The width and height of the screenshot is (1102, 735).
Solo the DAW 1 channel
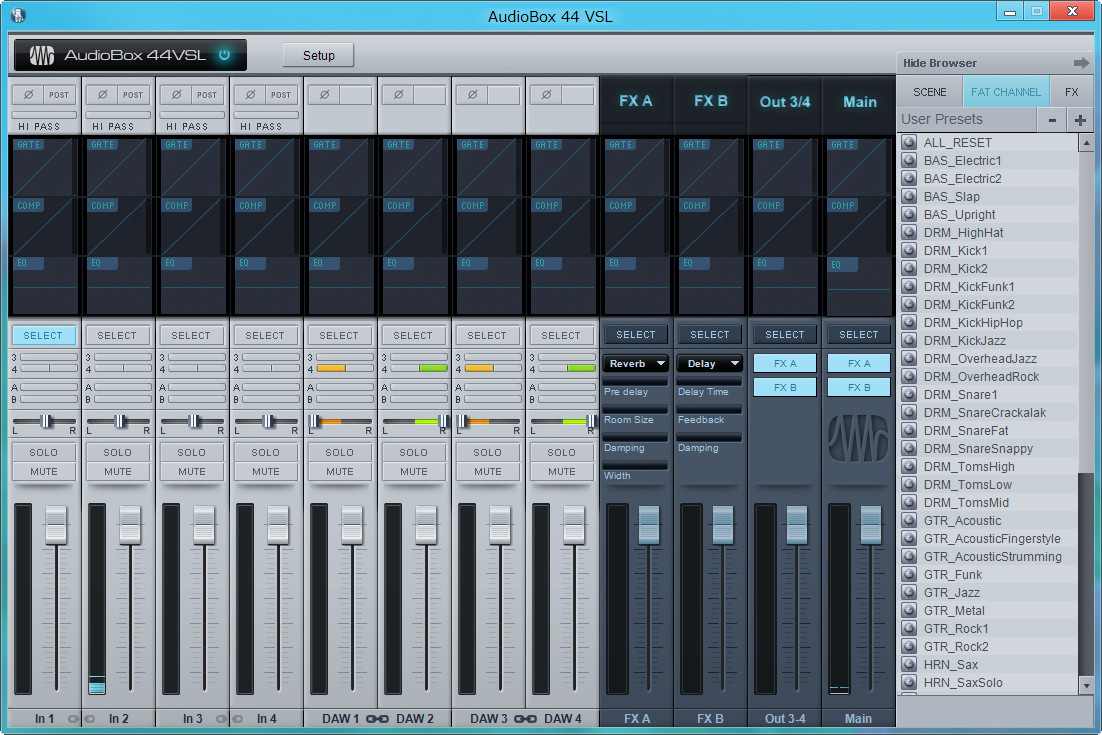pyautogui.click(x=339, y=453)
